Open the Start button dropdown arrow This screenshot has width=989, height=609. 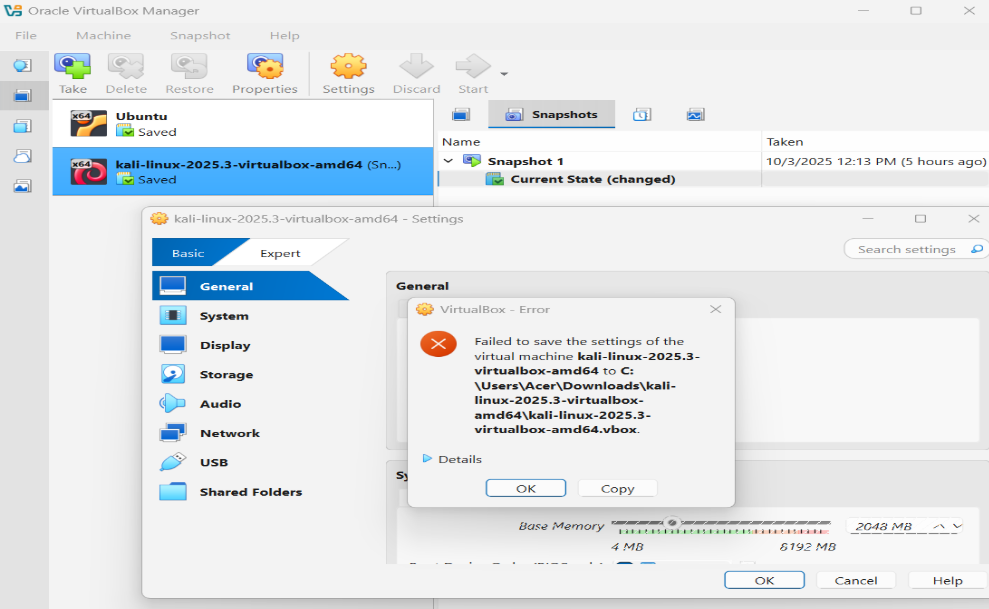click(x=504, y=74)
